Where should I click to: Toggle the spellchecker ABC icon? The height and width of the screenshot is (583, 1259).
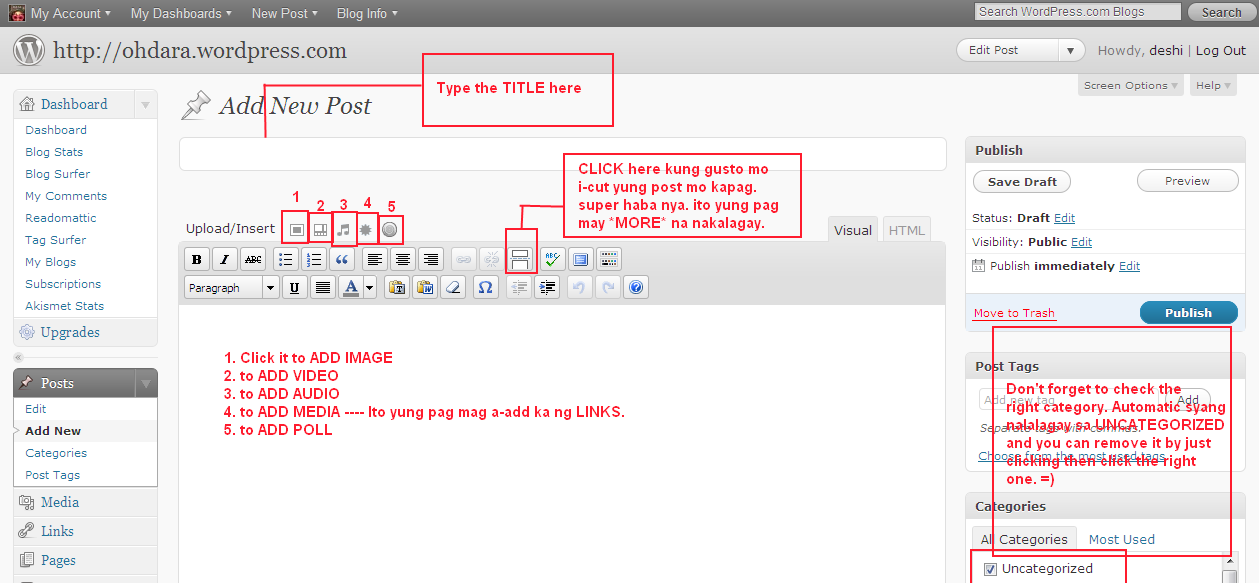click(x=551, y=260)
